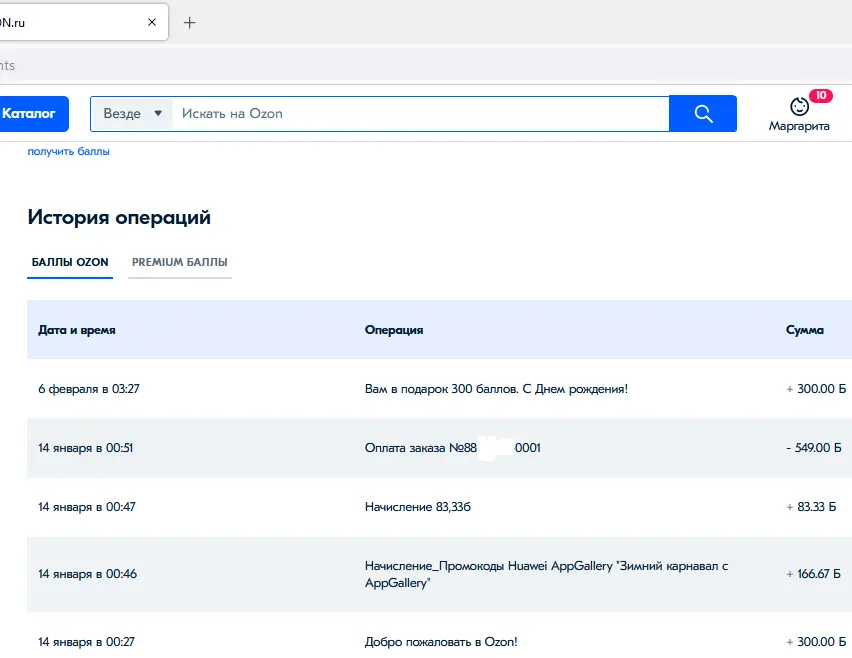Viewport: 852px width, 658px height.
Task: Open a new browser tab
Action: pos(189,23)
